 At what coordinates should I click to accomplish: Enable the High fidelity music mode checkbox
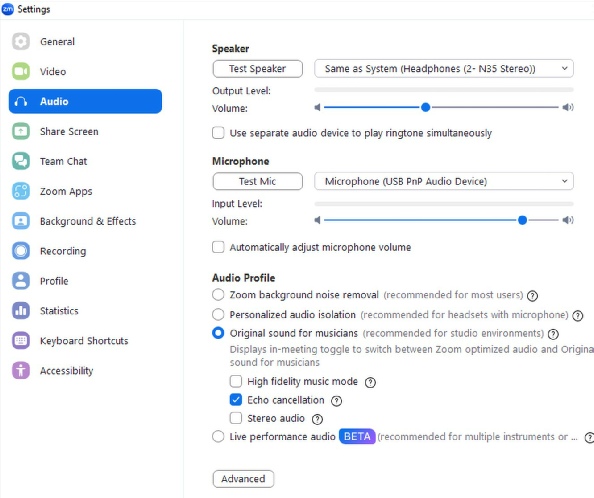coord(236,381)
